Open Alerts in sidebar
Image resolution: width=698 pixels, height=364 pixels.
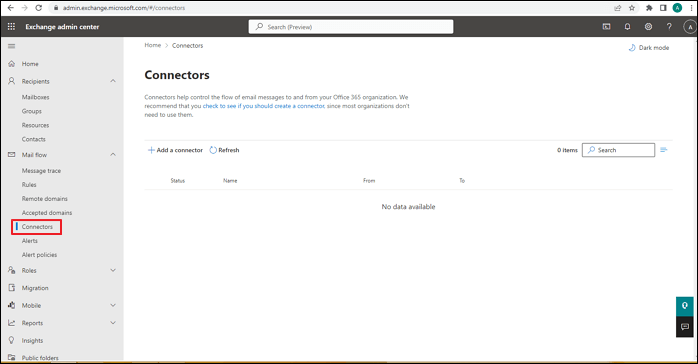(30, 241)
